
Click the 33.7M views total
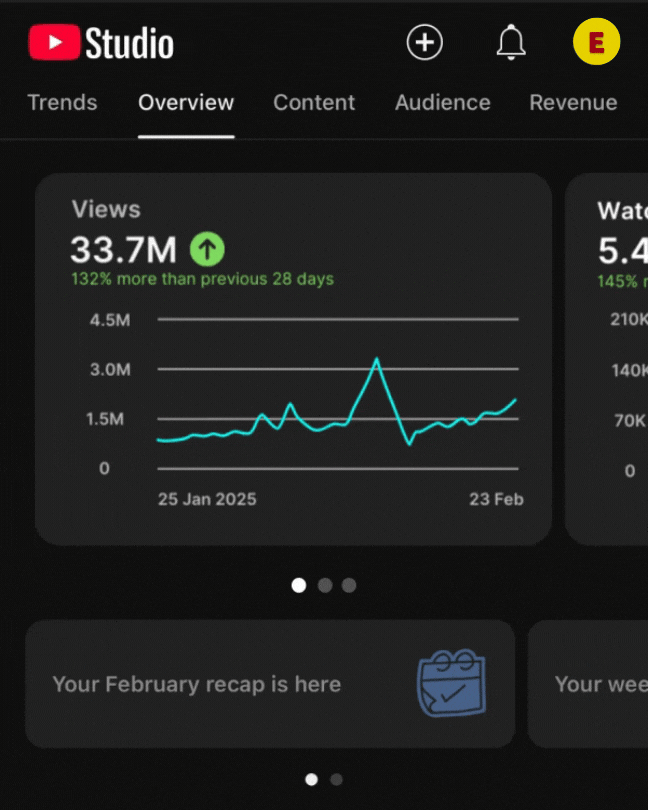[x=124, y=250]
